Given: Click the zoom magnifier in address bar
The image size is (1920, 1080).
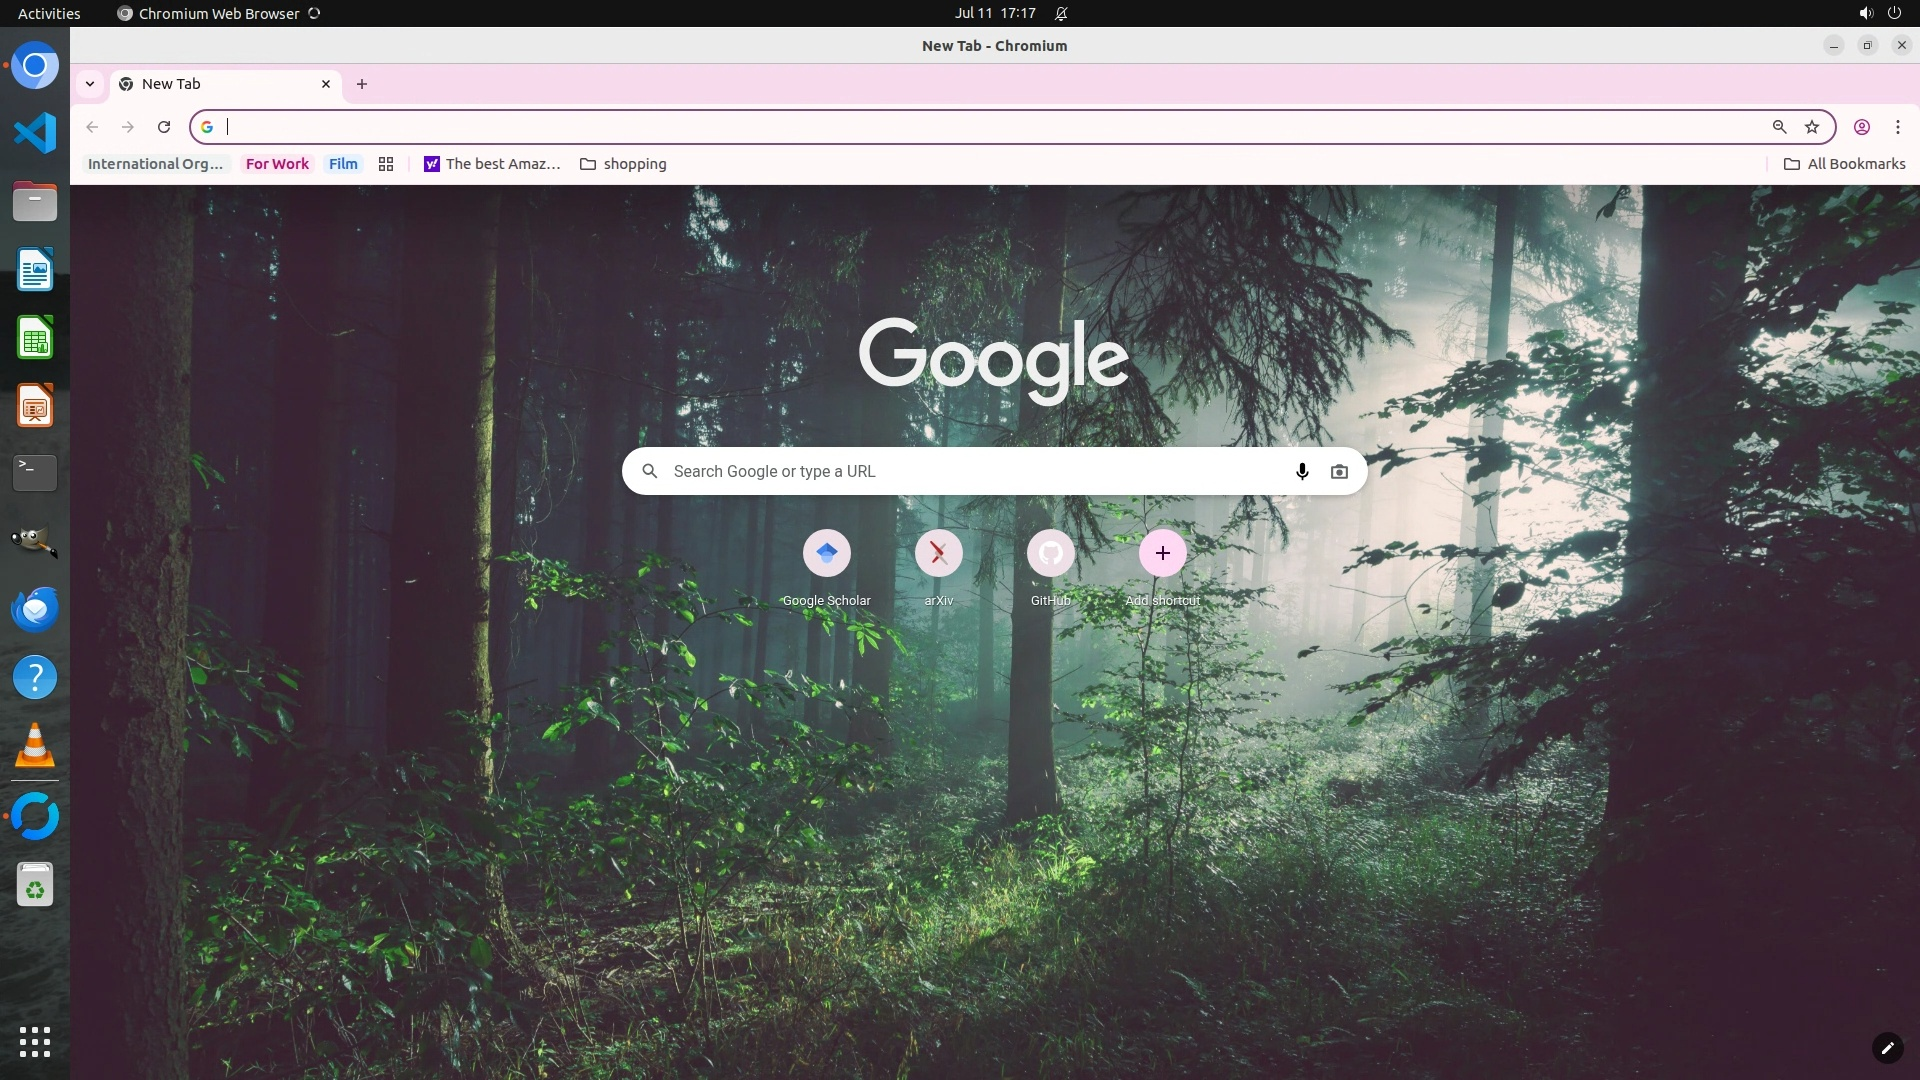Looking at the screenshot, I should [x=1779, y=127].
